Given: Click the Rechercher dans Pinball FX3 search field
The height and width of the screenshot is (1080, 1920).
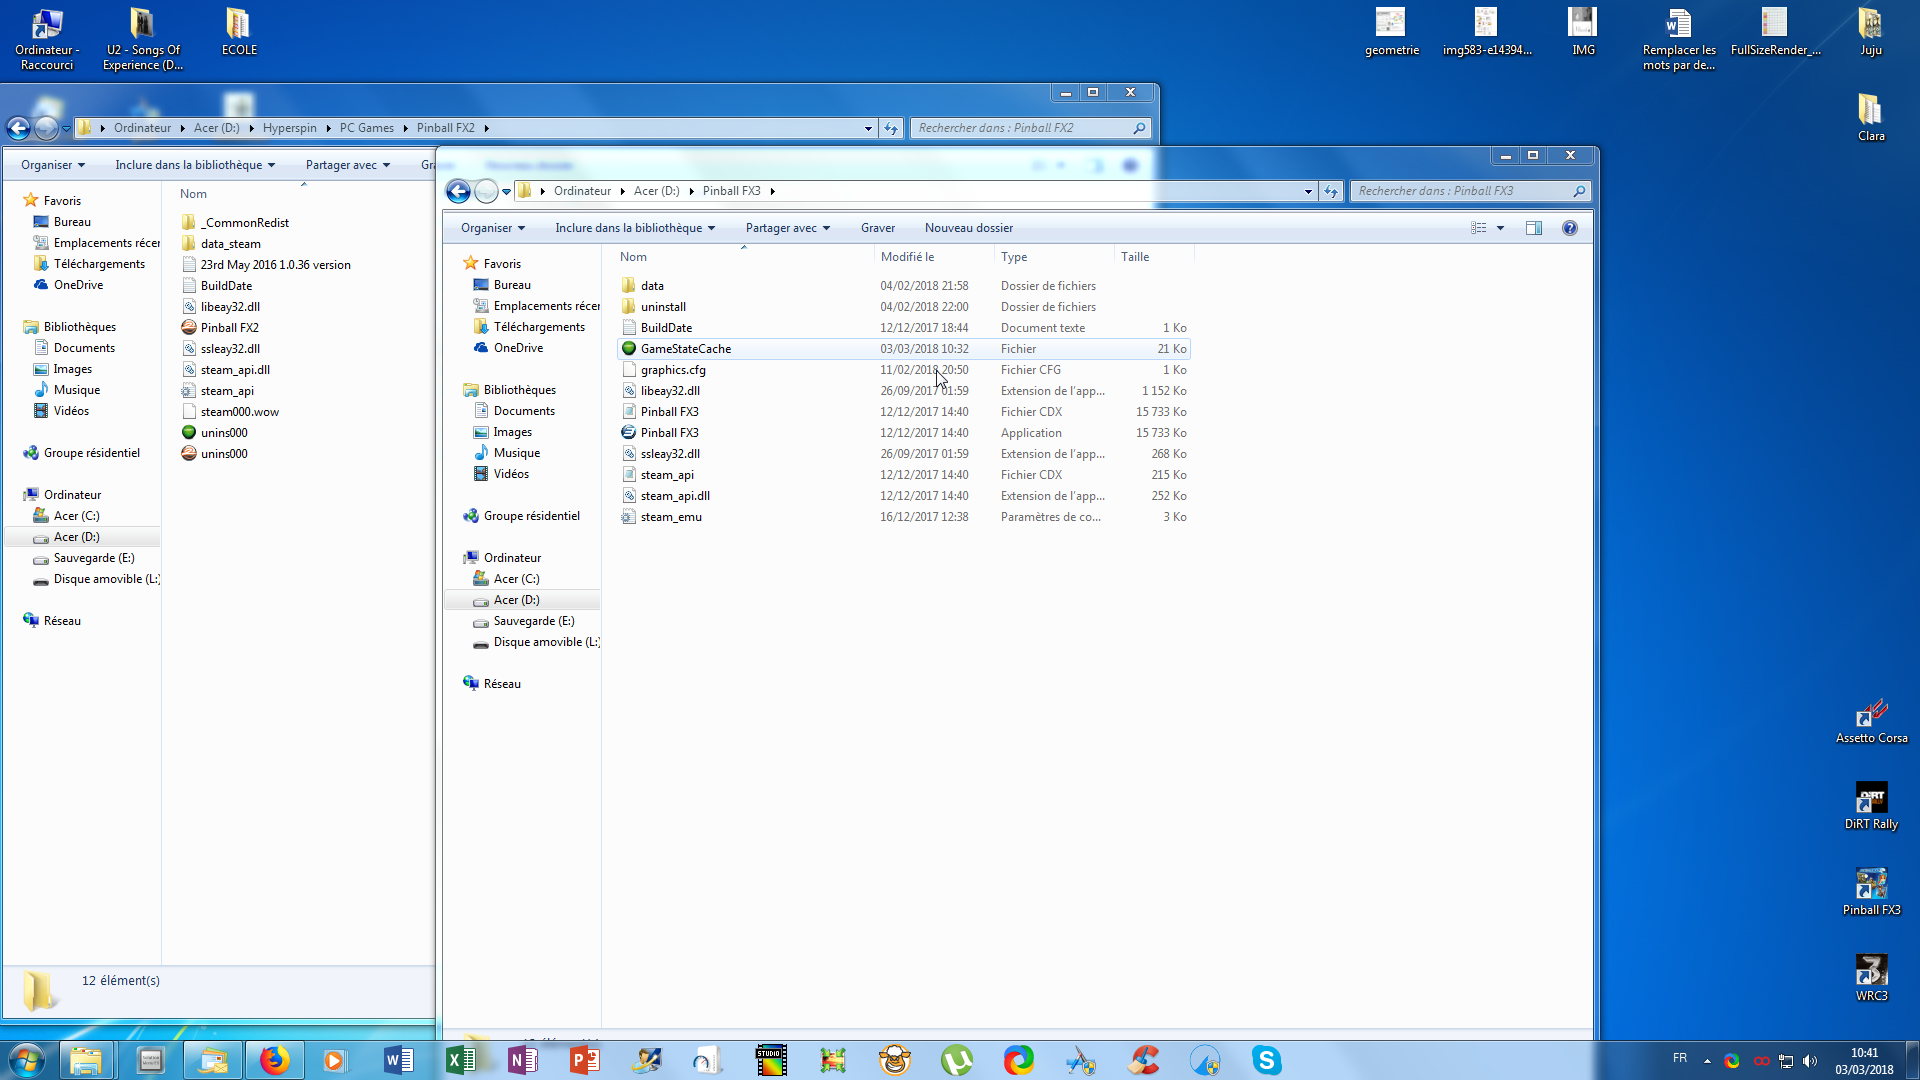Looking at the screenshot, I should [1460, 191].
